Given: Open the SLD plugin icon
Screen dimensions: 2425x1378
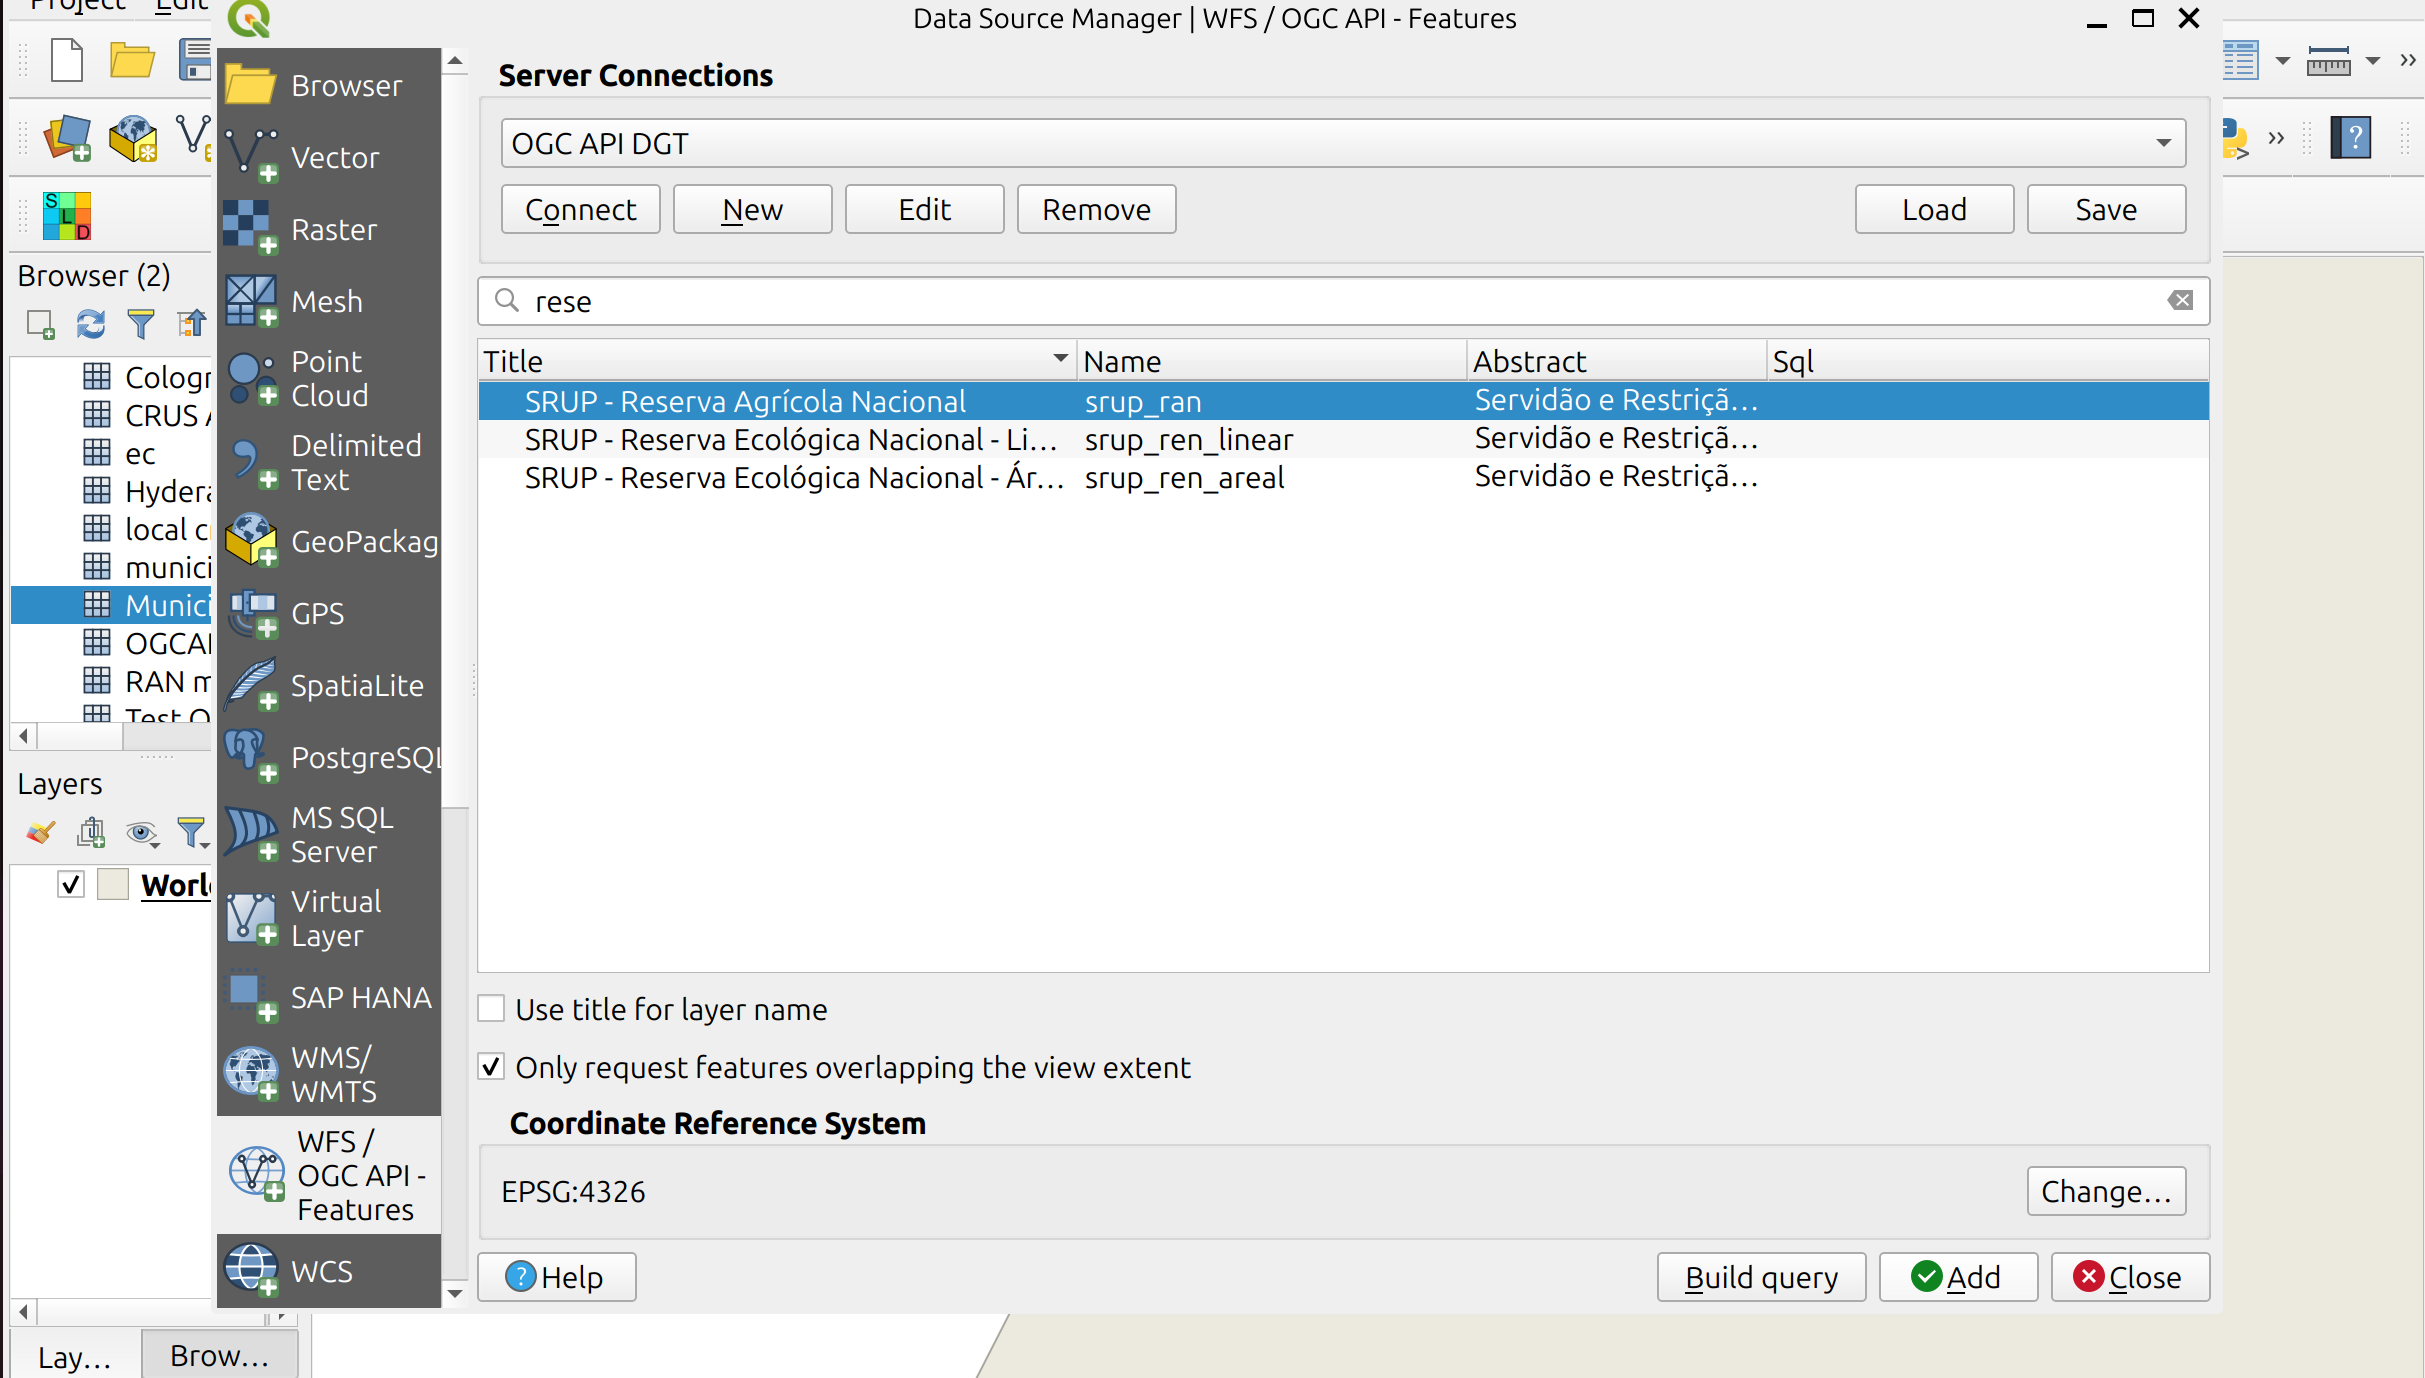Looking at the screenshot, I should pyautogui.click(x=67, y=216).
